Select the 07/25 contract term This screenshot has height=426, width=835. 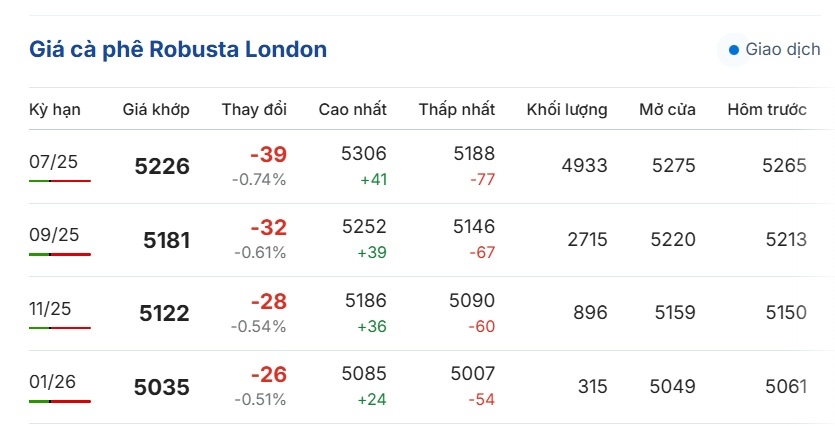tap(53, 161)
